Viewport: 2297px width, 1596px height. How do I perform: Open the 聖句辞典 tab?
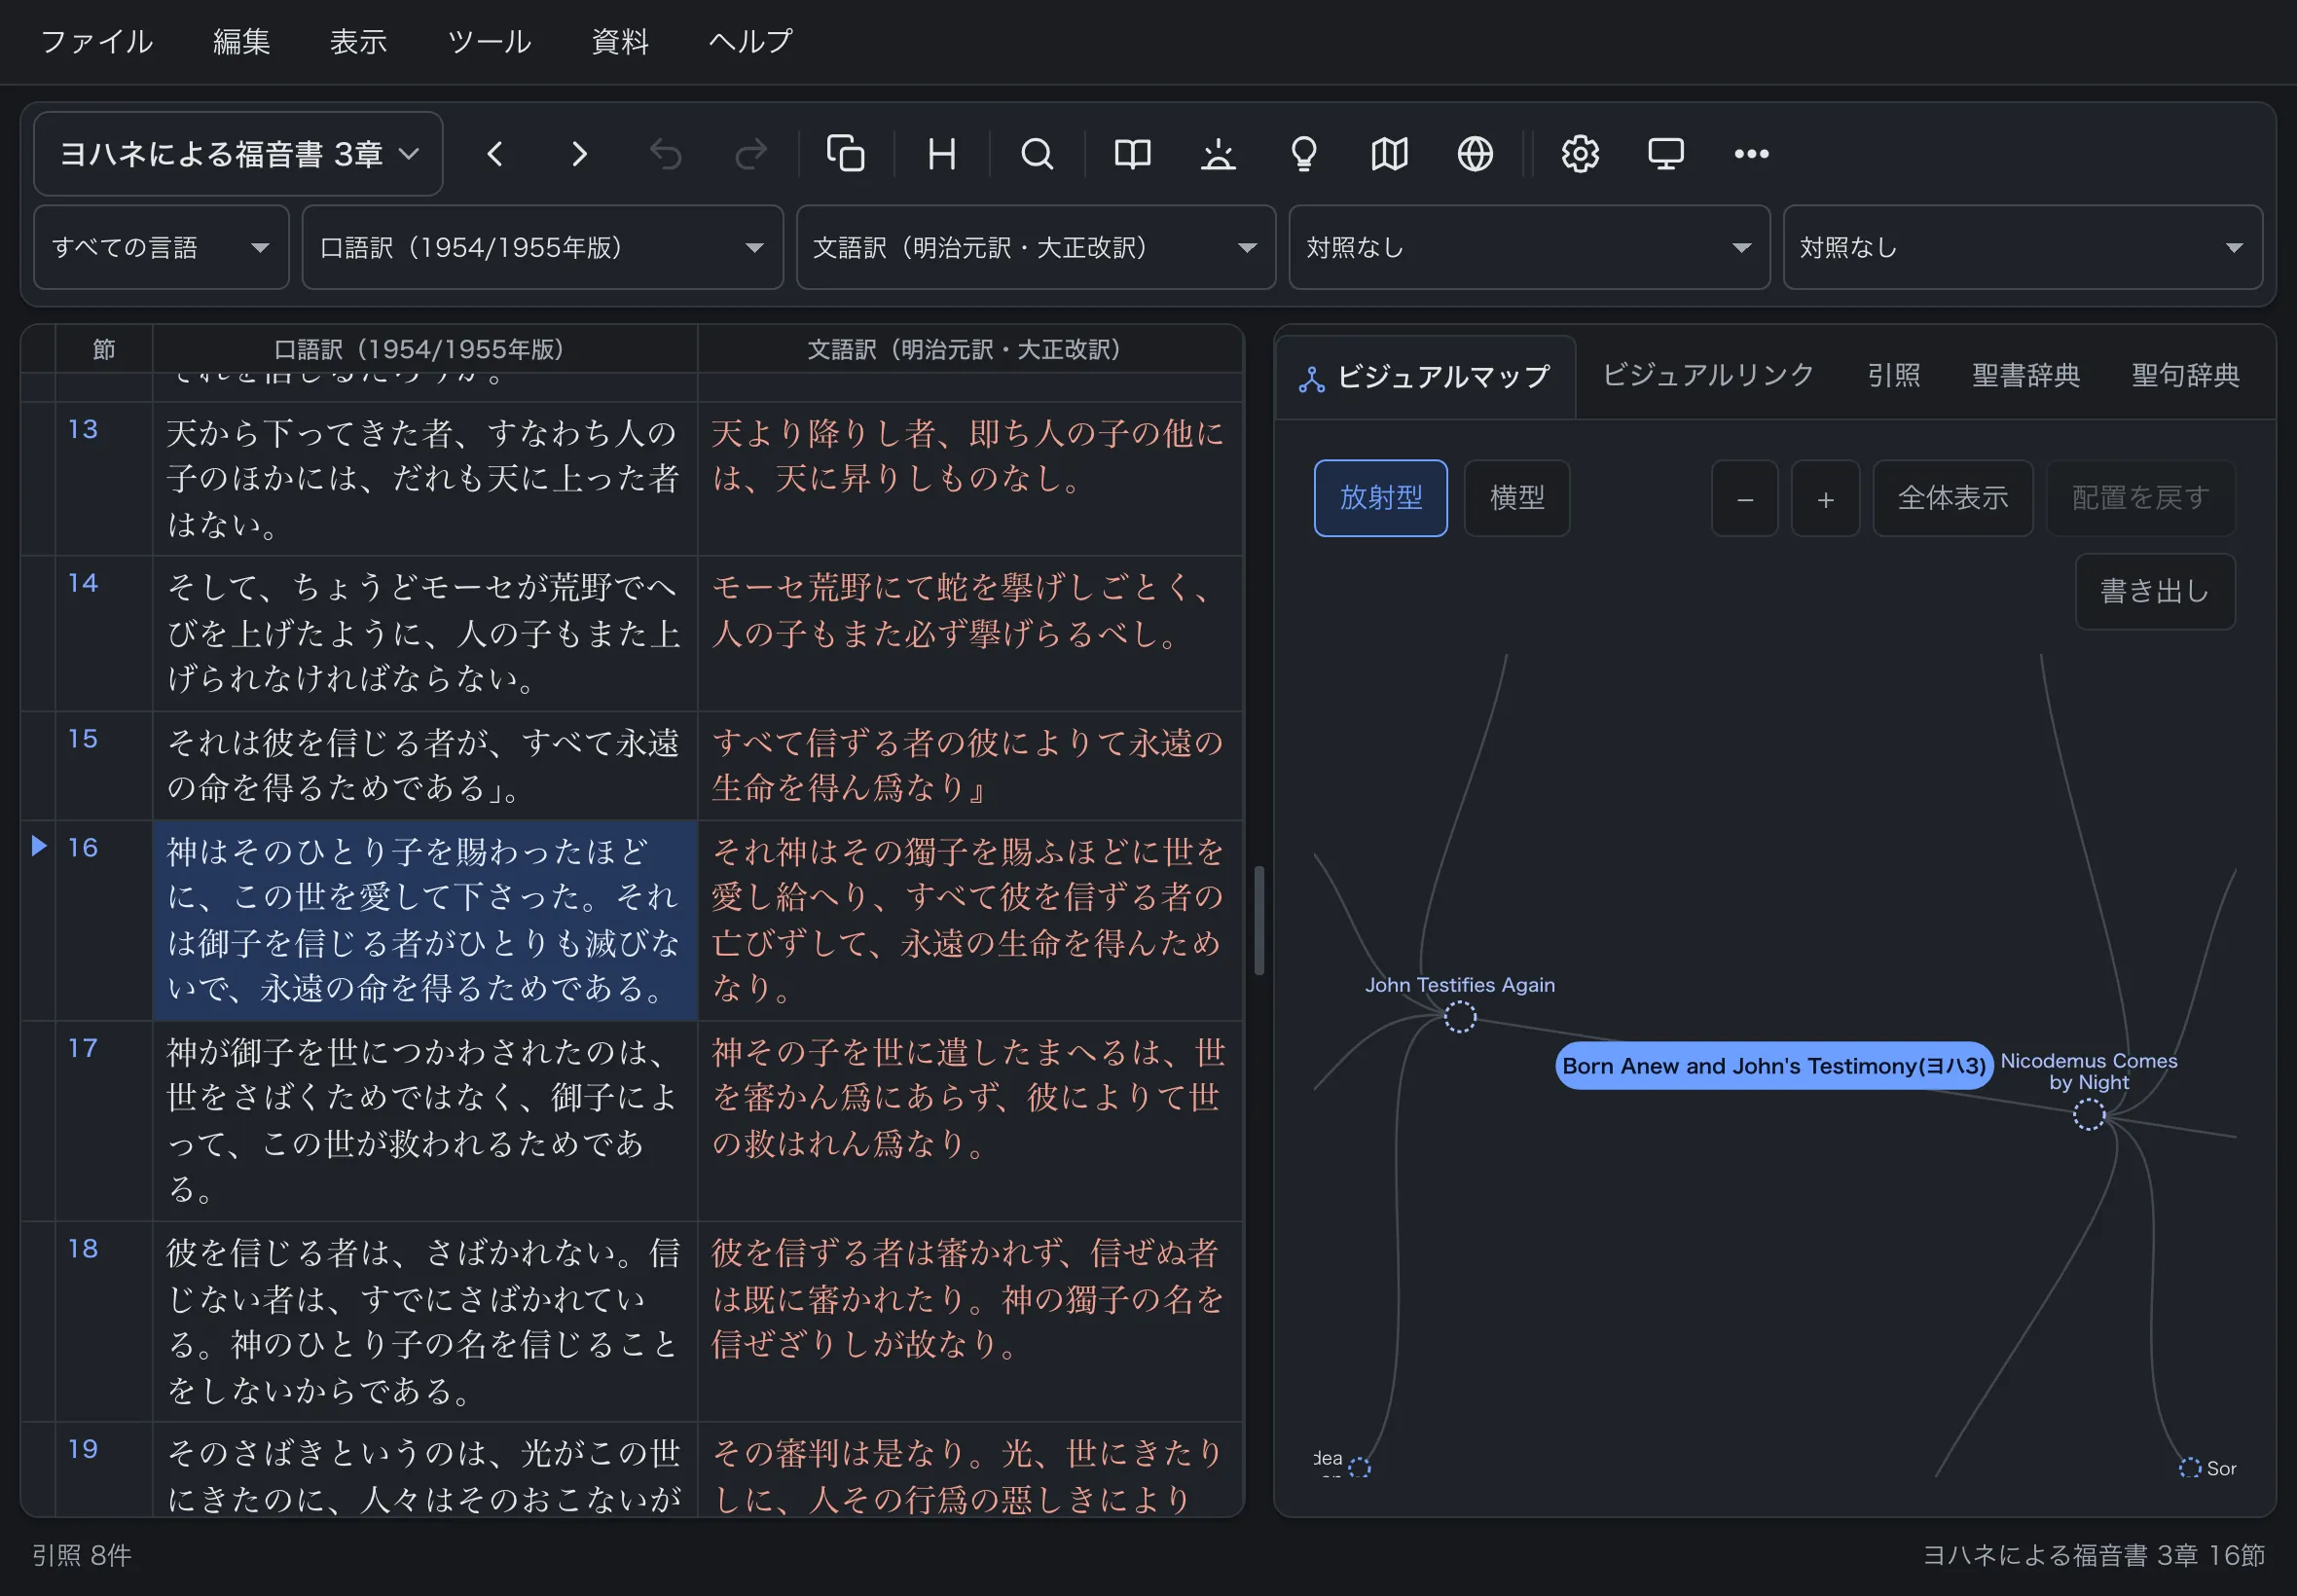2185,375
